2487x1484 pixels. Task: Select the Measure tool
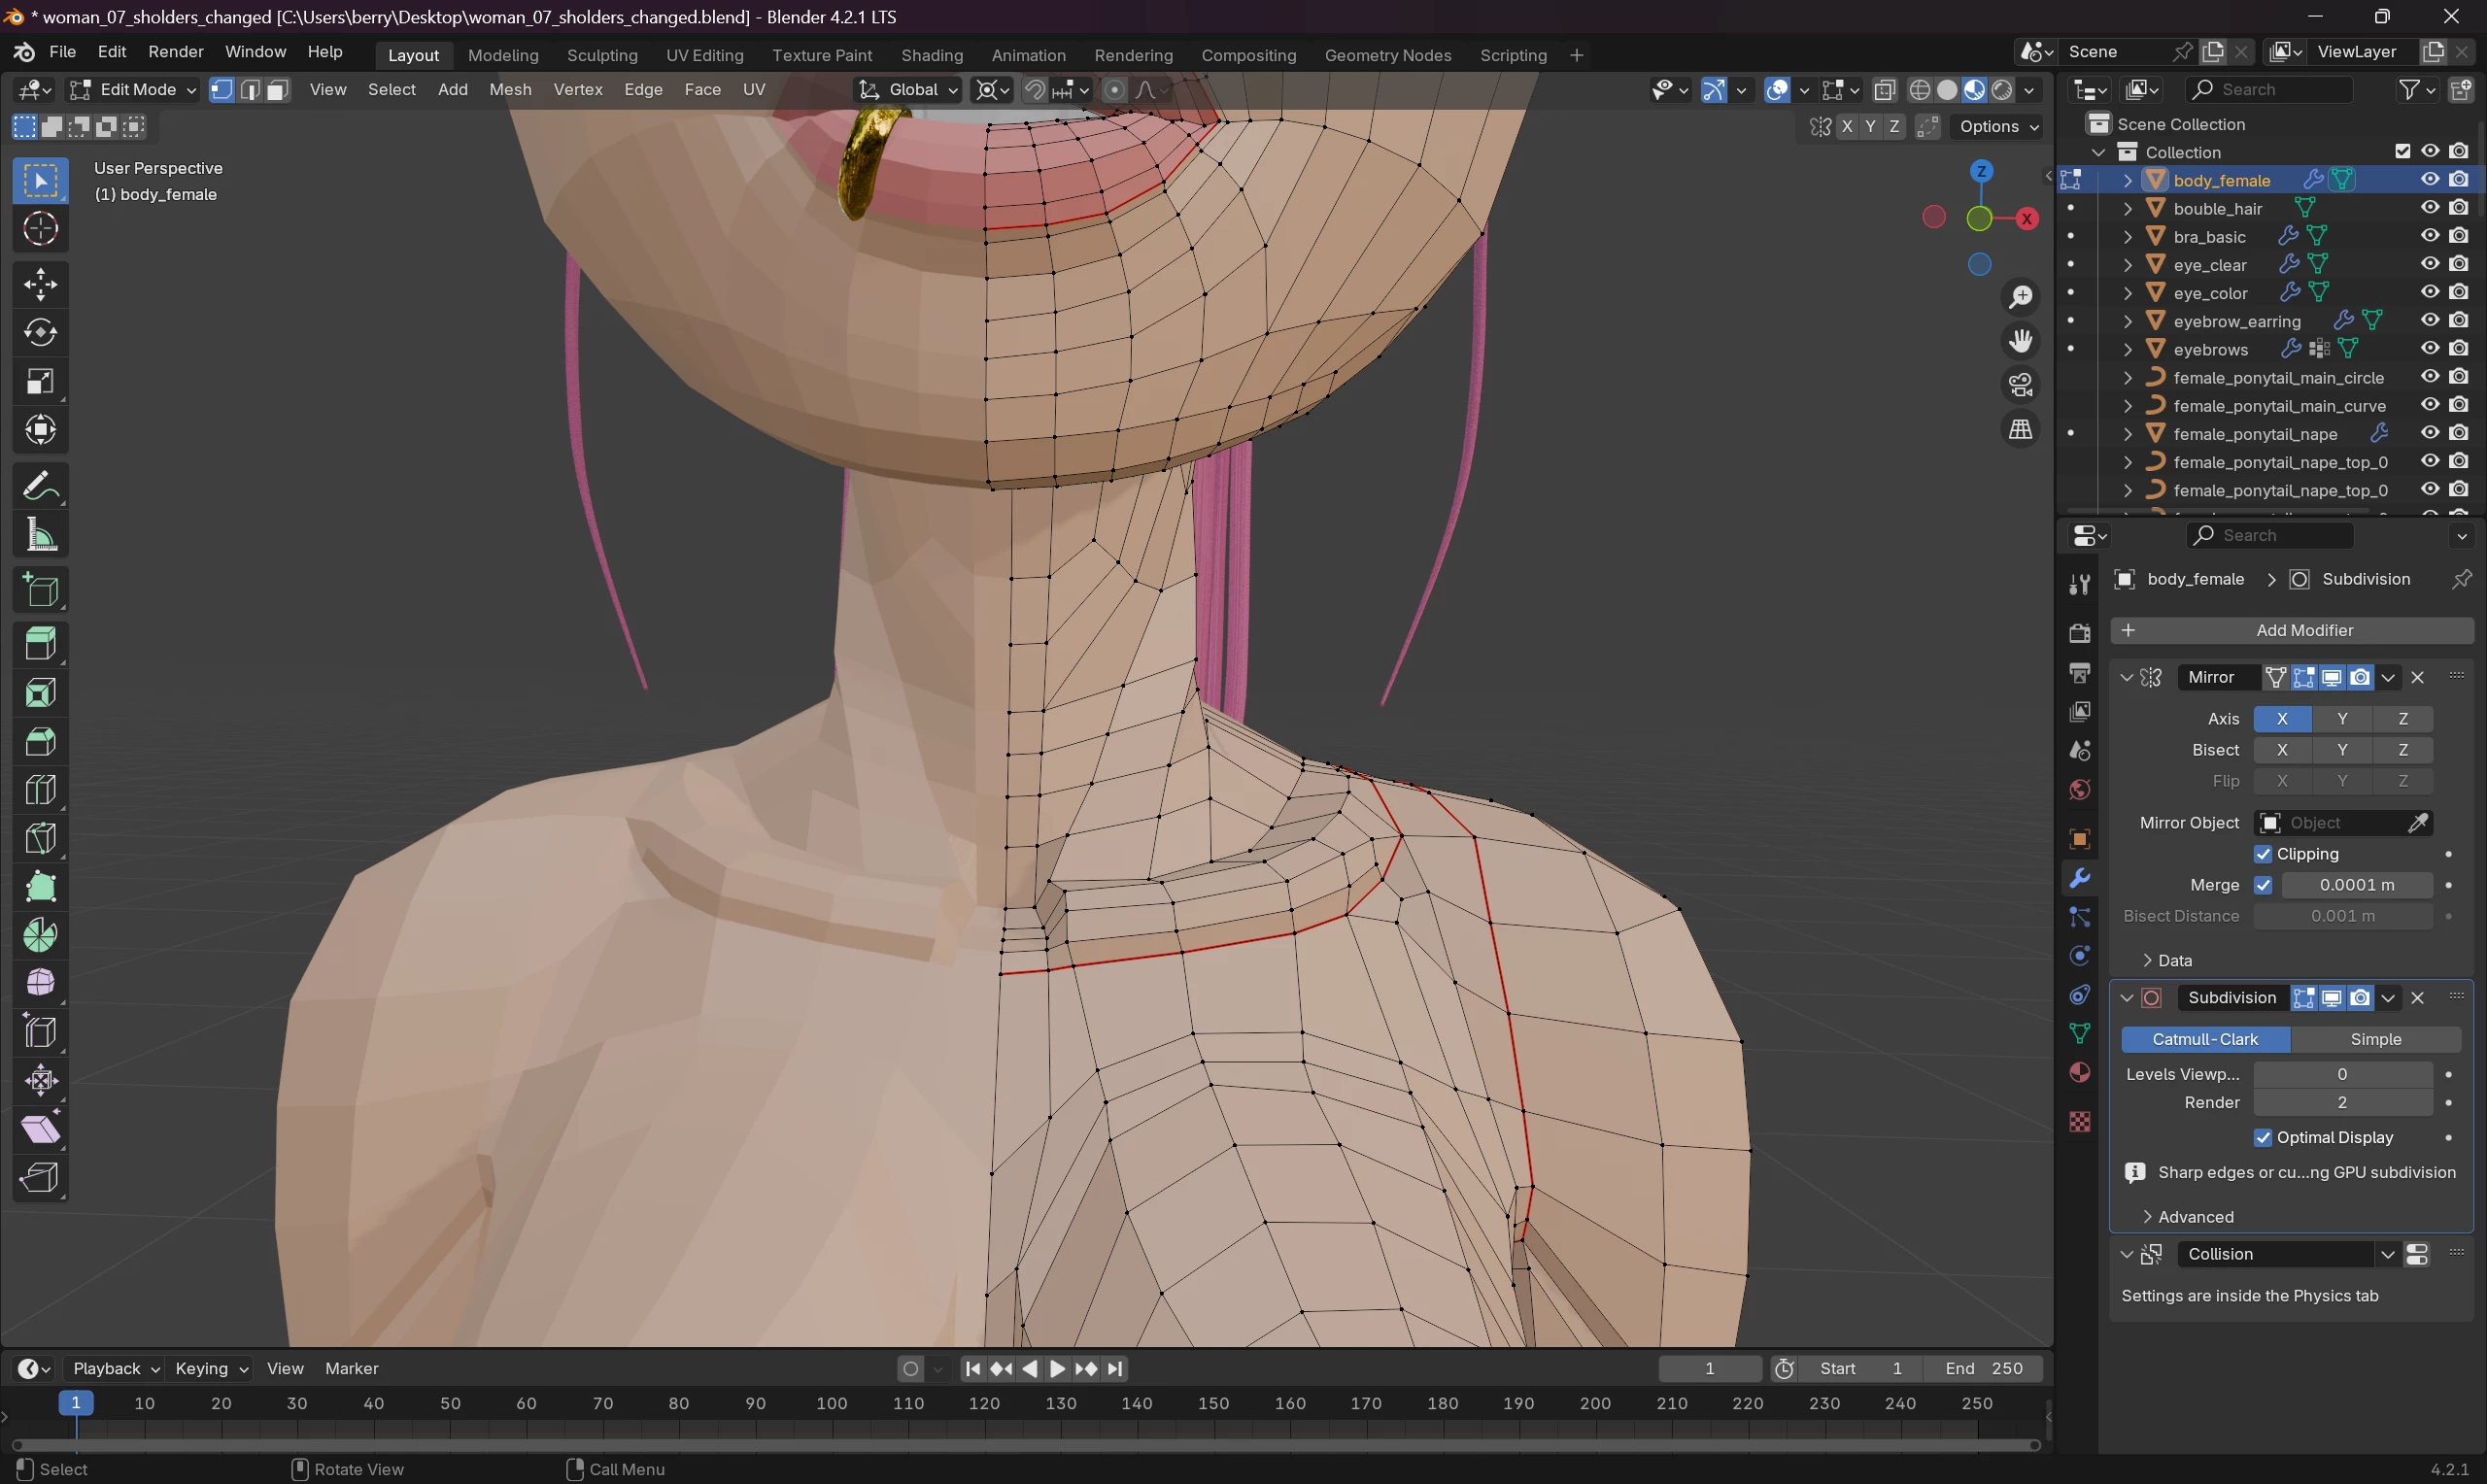[x=40, y=535]
